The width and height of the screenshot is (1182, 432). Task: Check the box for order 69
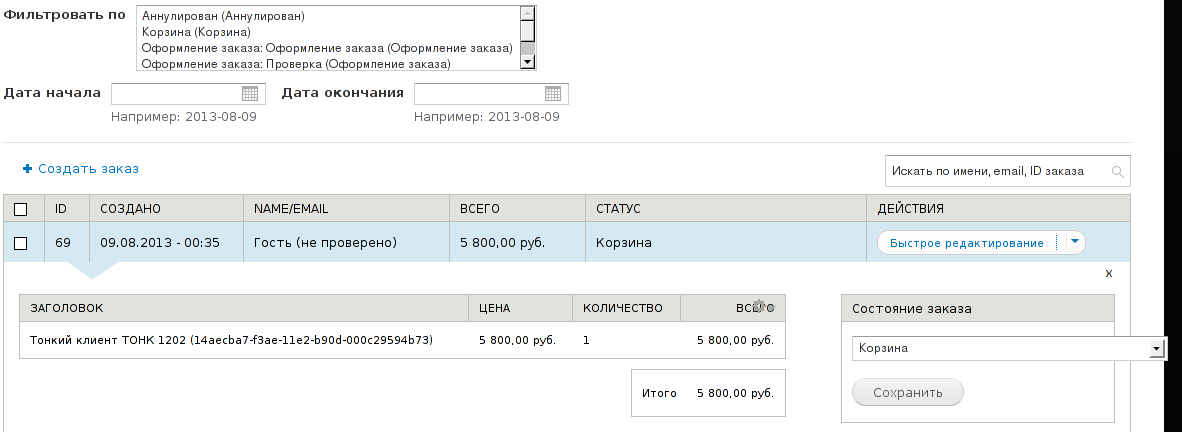tap(21, 243)
